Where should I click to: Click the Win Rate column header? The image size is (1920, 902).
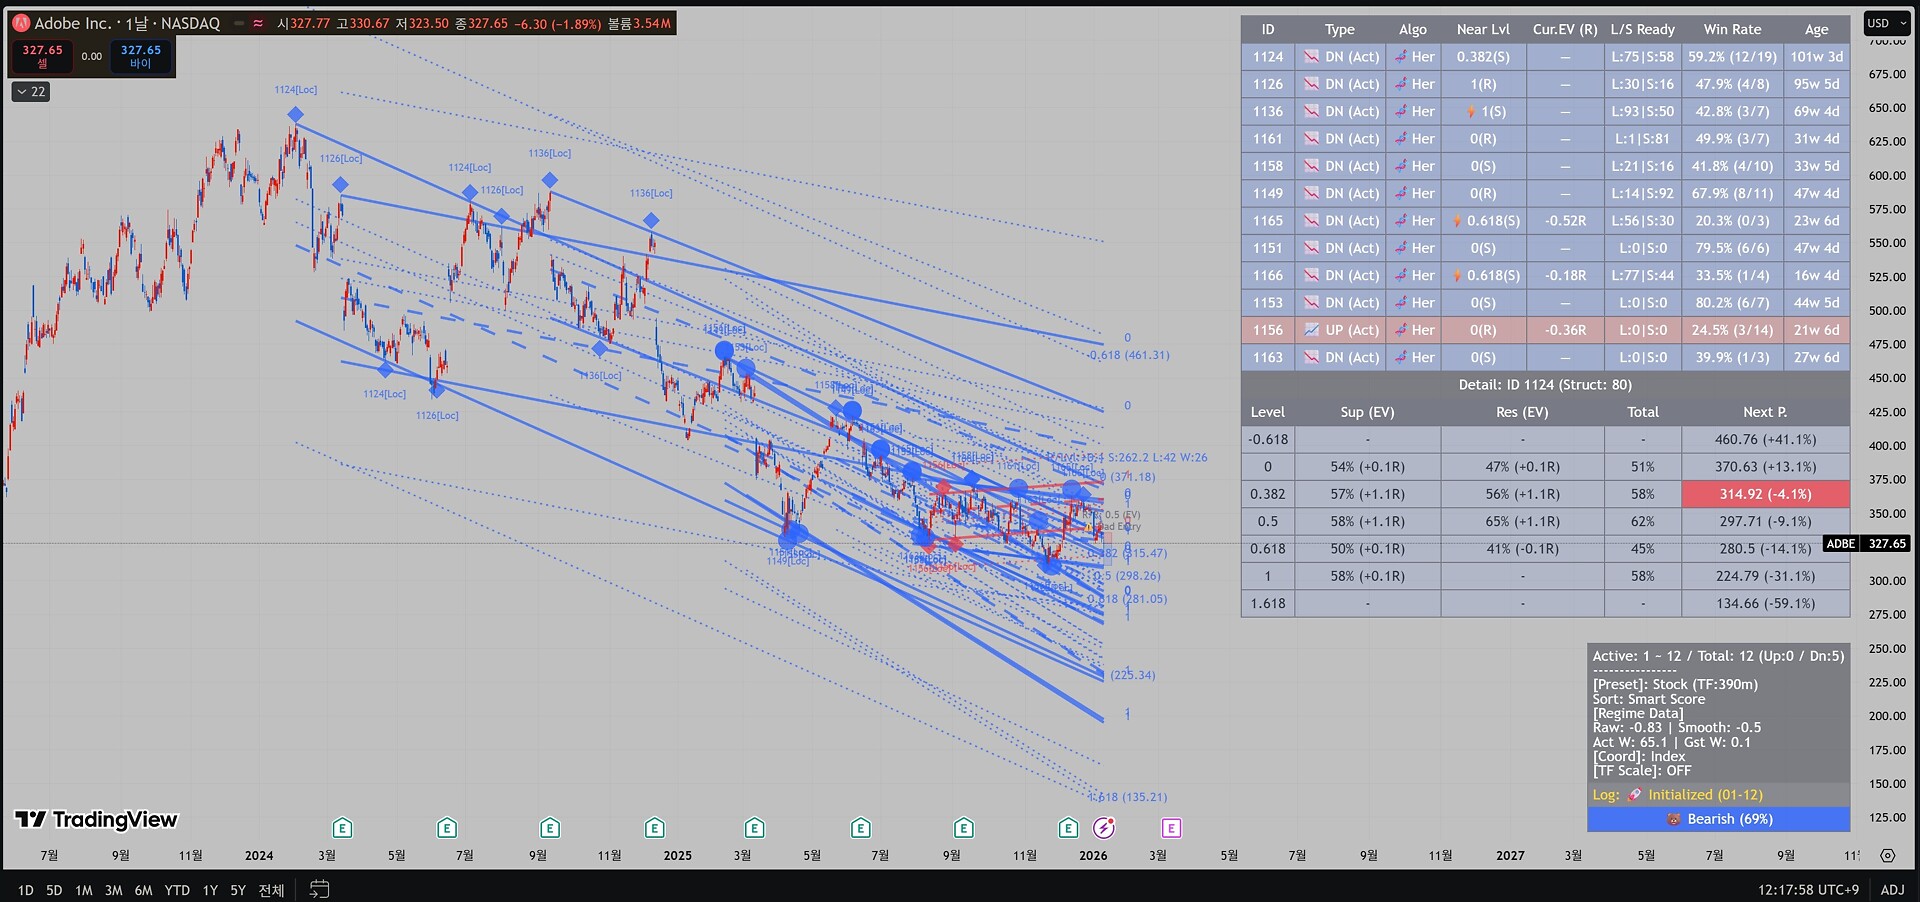click(x=1733, y=29)
